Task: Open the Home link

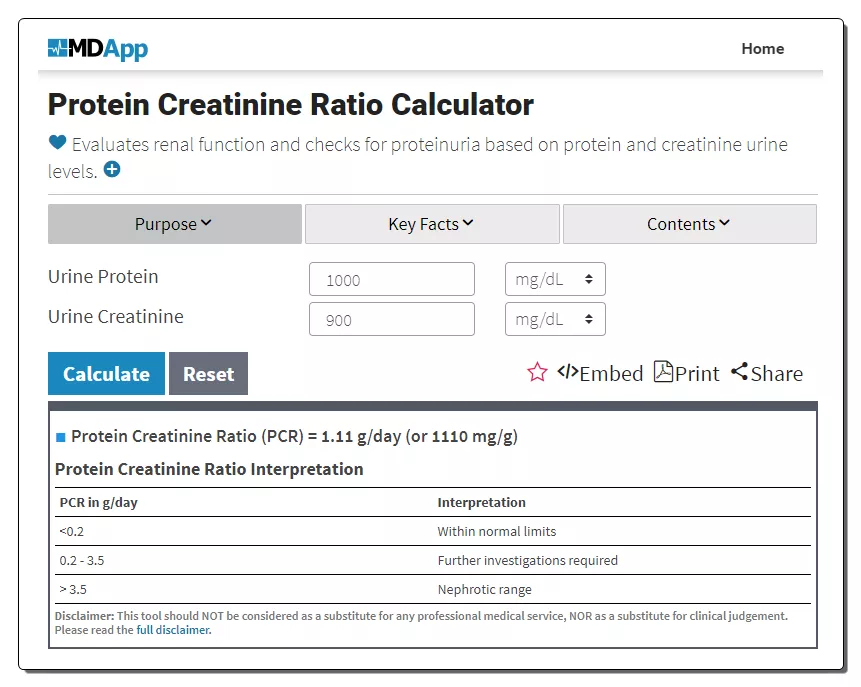Action: pos(762,49)
